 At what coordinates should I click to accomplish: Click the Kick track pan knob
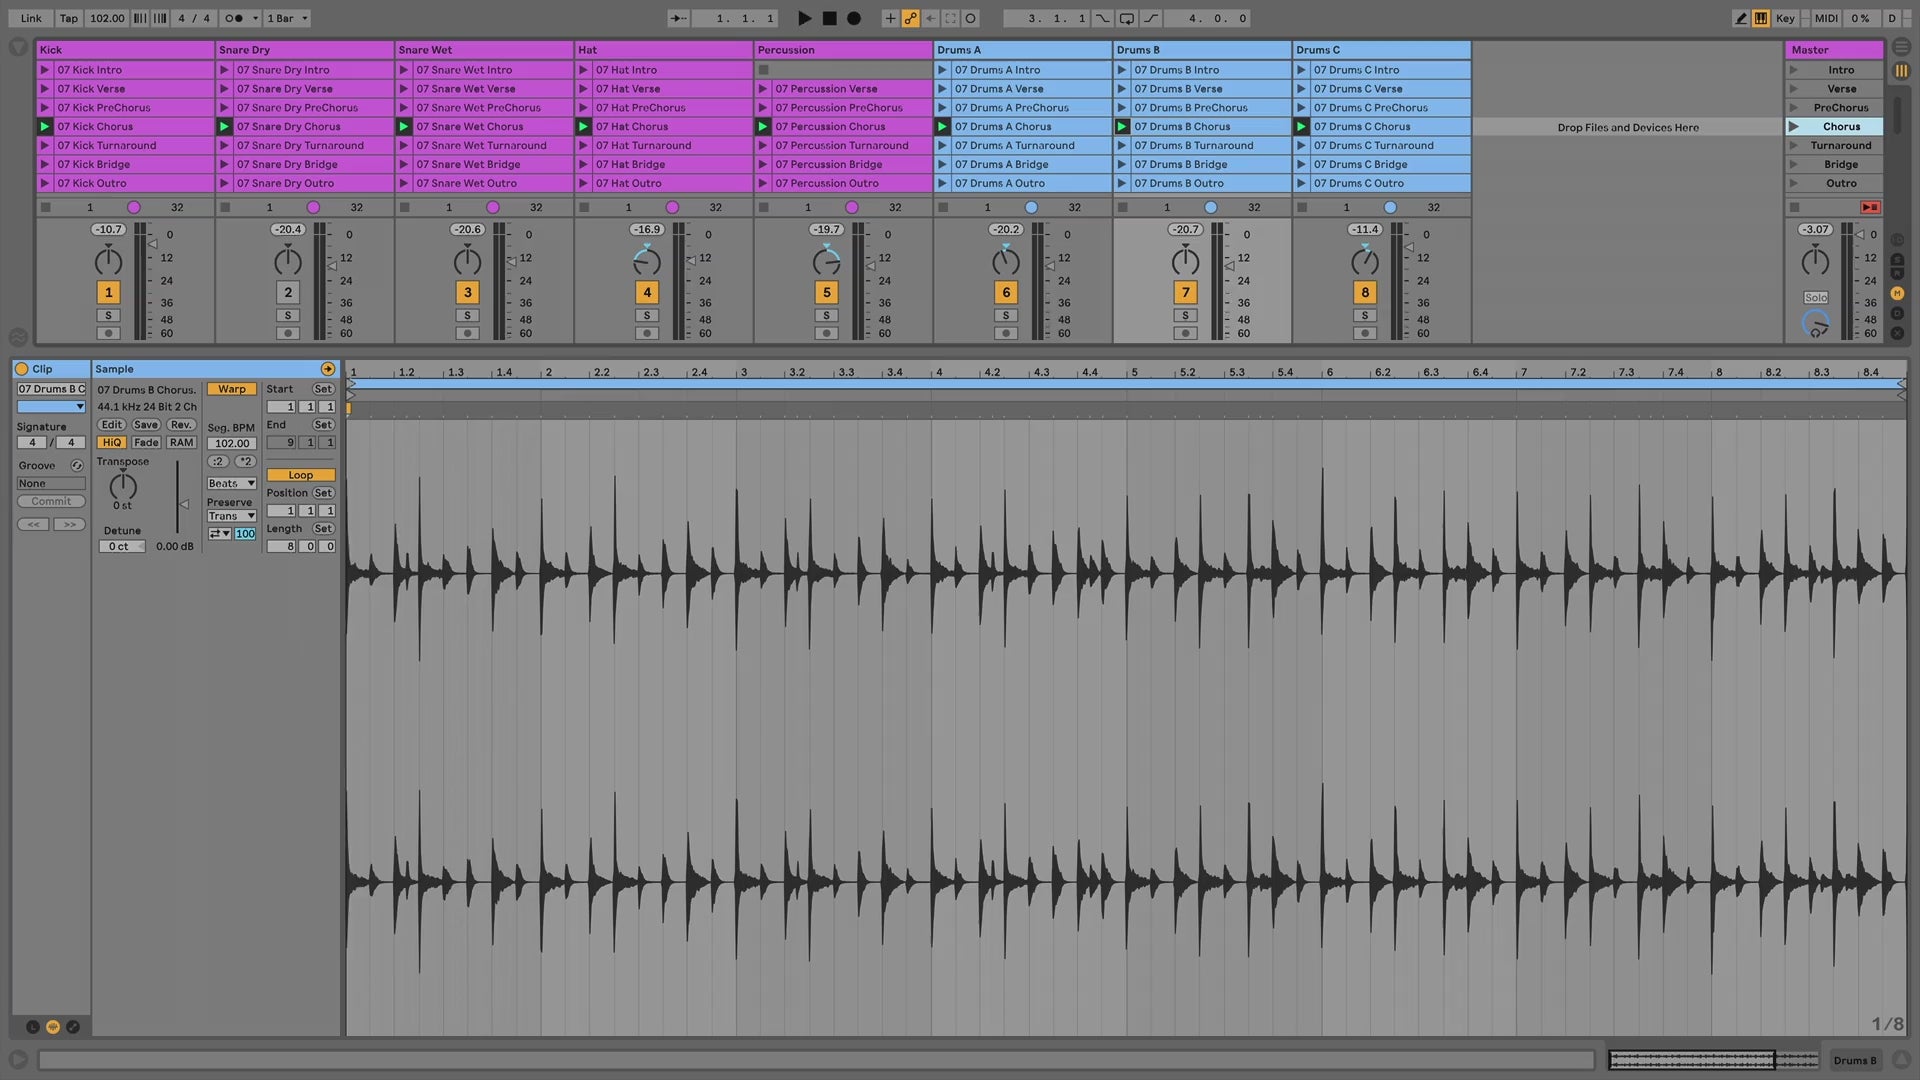pyautogui.click(x=108, y=261)
